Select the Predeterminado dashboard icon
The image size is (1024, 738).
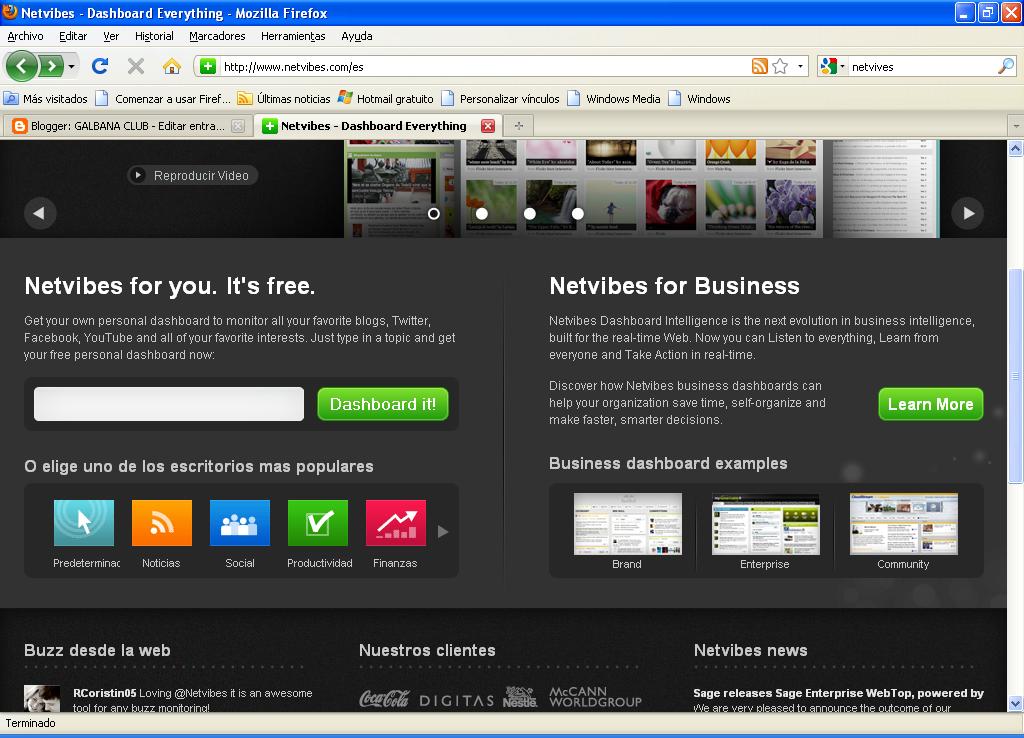coord(84,522)
